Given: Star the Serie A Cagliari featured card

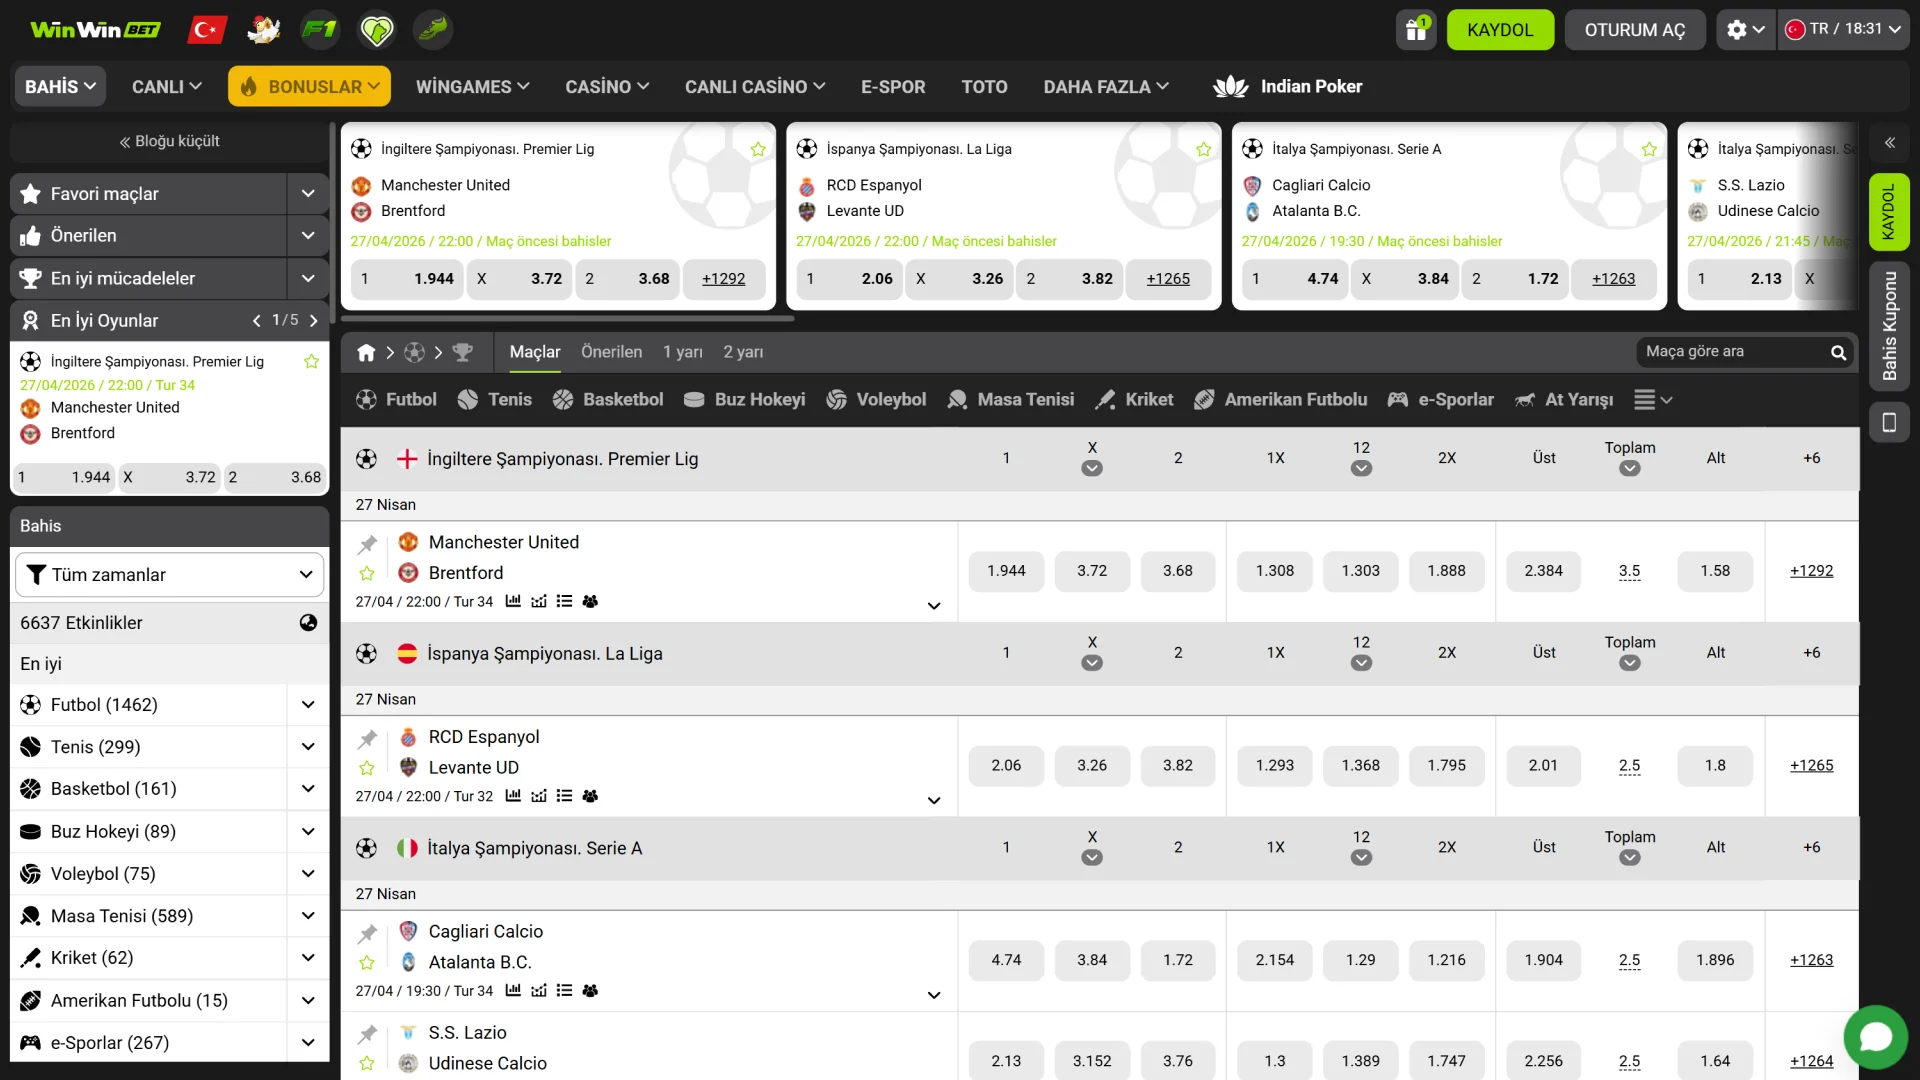Looking at the screenshot, I should click(1649, 149).
